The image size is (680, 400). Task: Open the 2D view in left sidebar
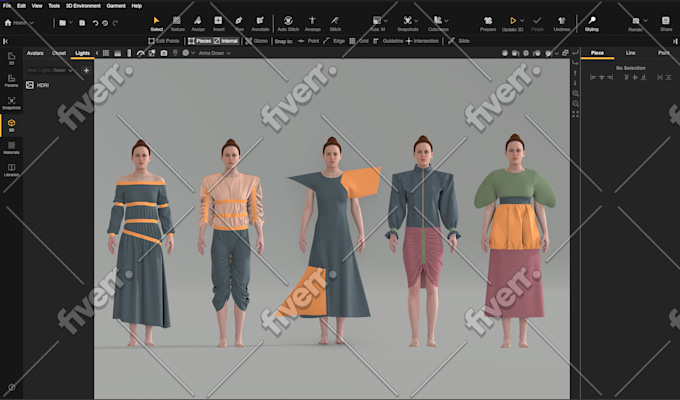[11, 59]
